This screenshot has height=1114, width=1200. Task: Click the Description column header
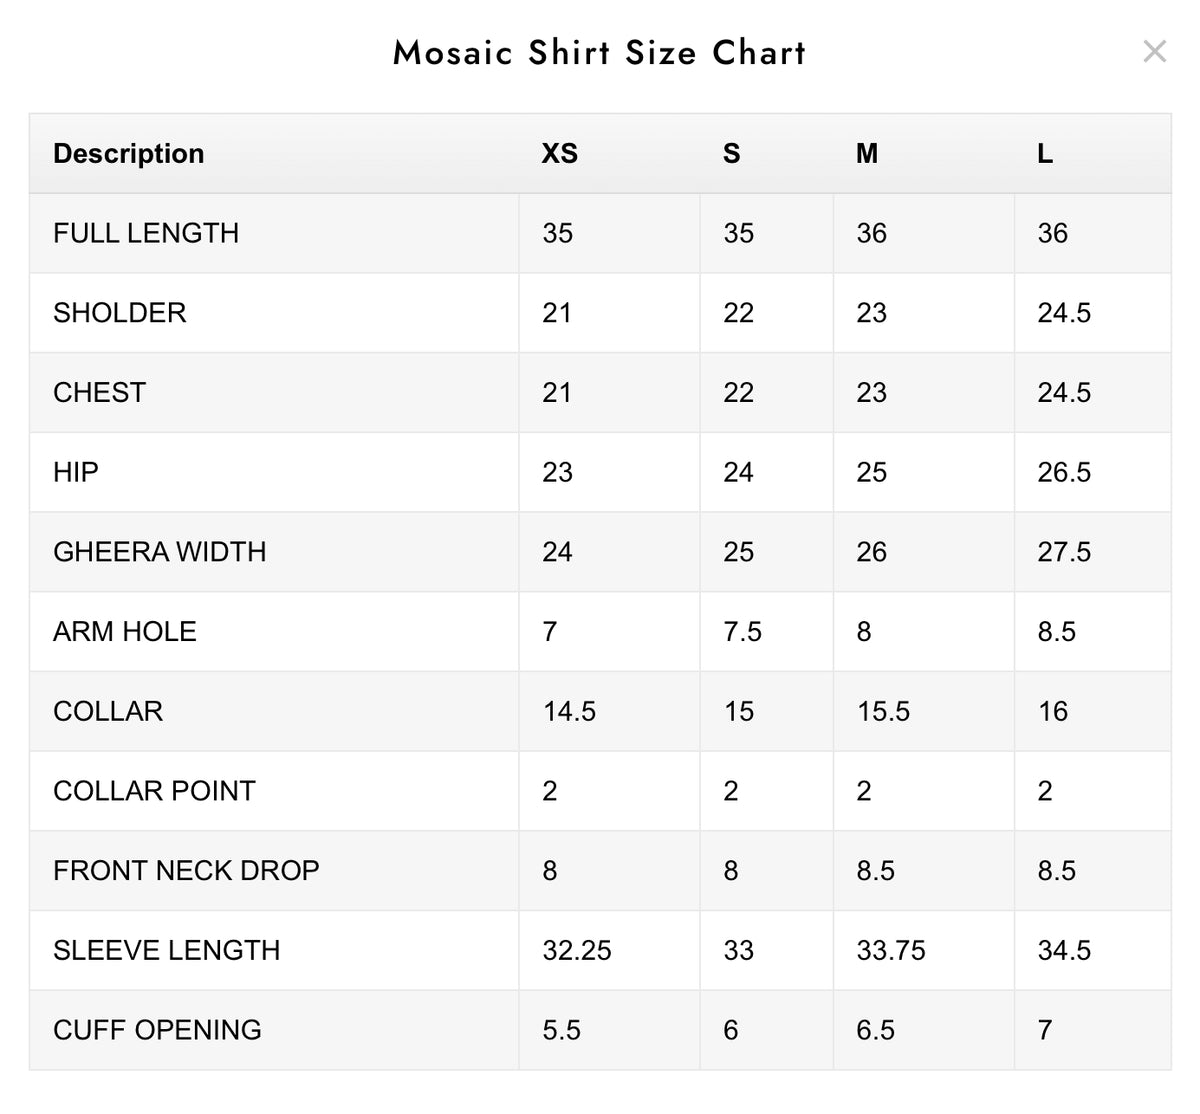128,153
